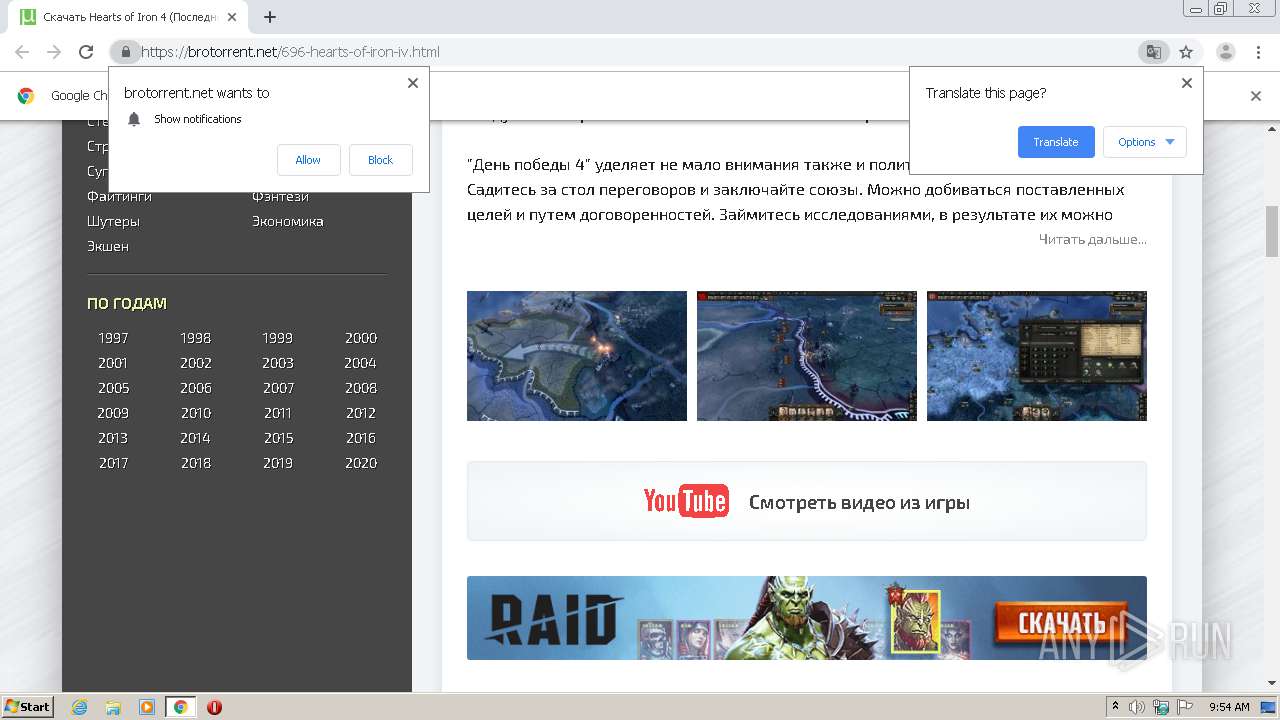Open the translate Options dropdown

pos(1145,142)
